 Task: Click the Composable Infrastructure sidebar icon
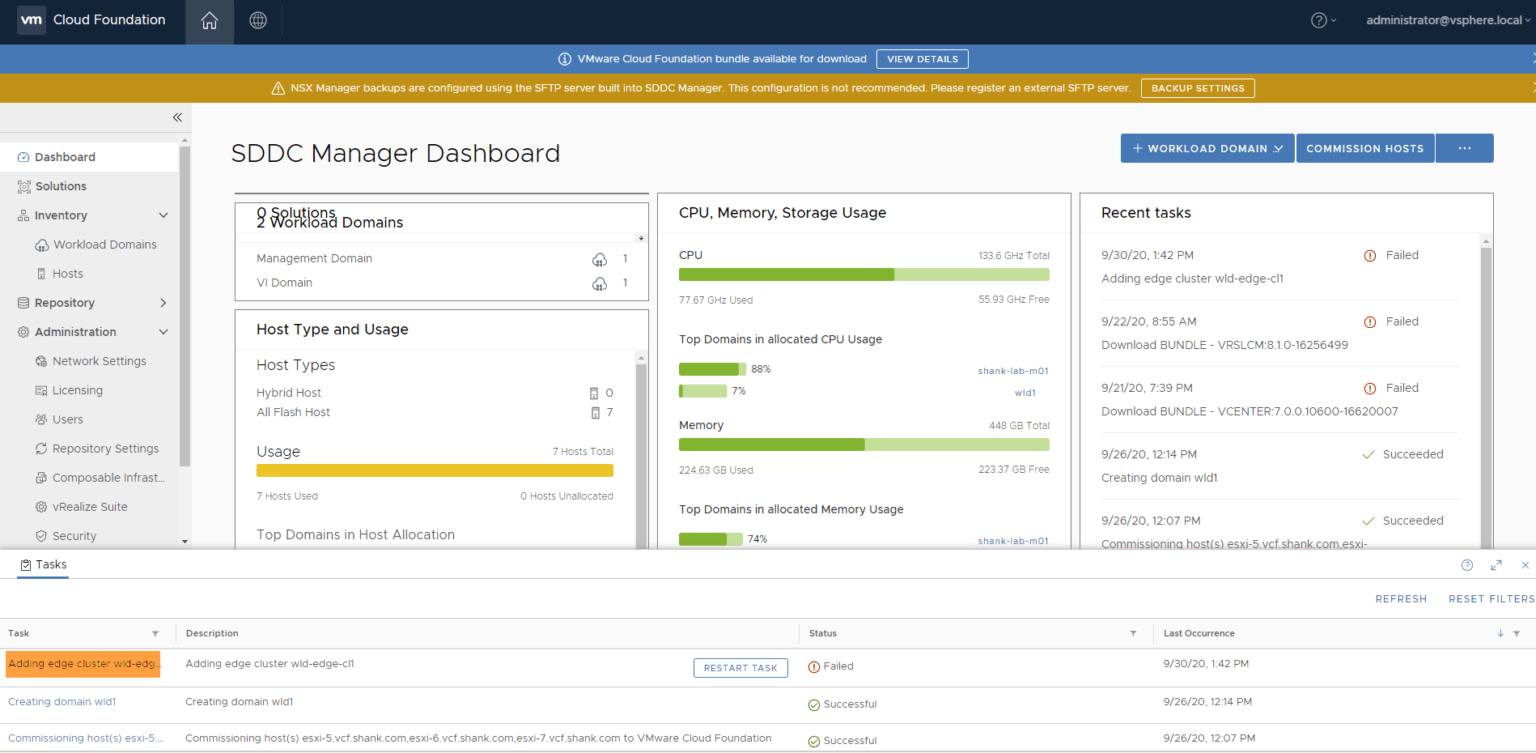point(42,478)
